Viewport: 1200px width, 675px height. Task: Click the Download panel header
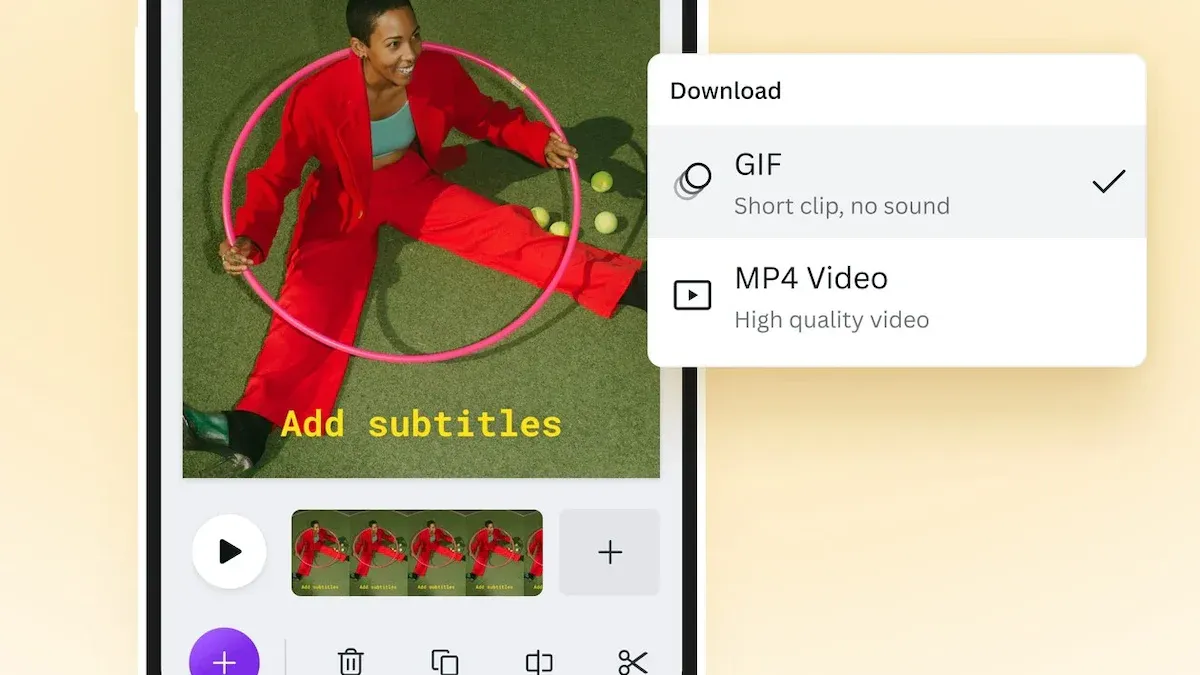725,91
